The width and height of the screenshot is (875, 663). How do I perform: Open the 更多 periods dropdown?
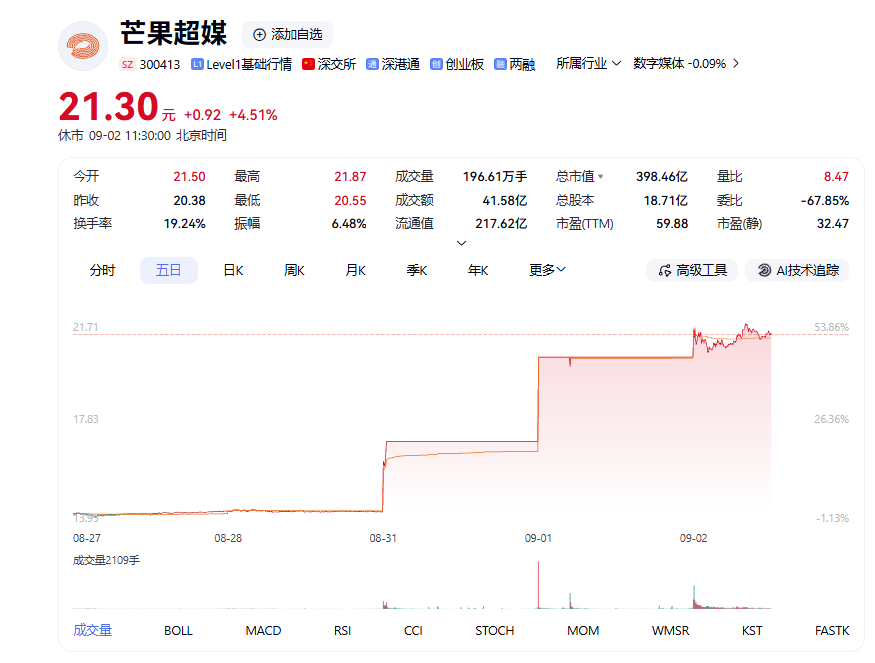point(547,271)
